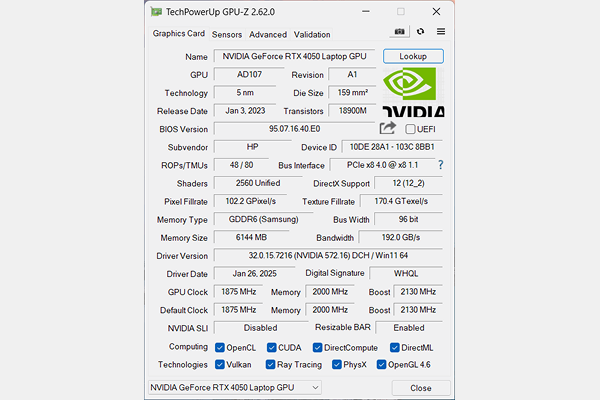Click the Shaders value 2560 Unified

[258, 183]
